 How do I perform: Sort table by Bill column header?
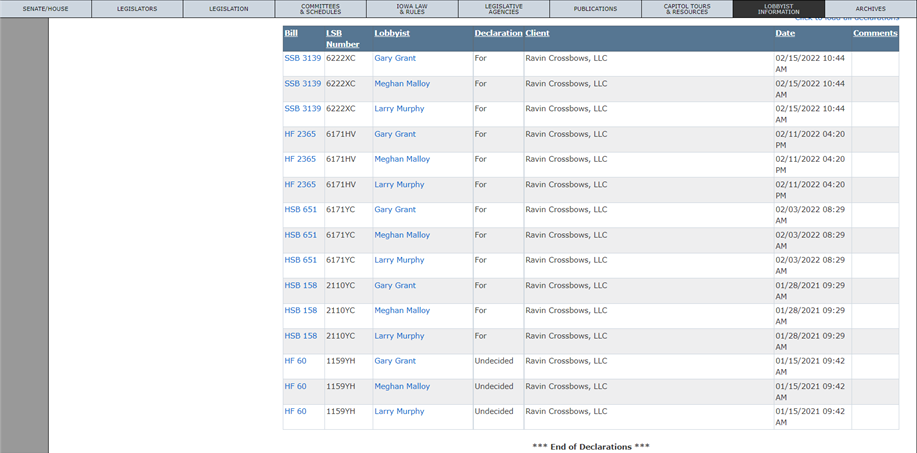291,33
